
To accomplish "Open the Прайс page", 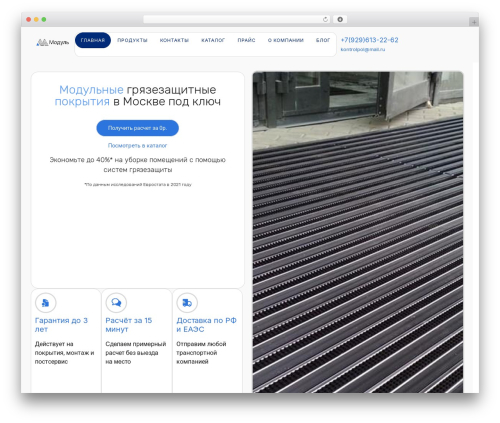I will point(246,40).
